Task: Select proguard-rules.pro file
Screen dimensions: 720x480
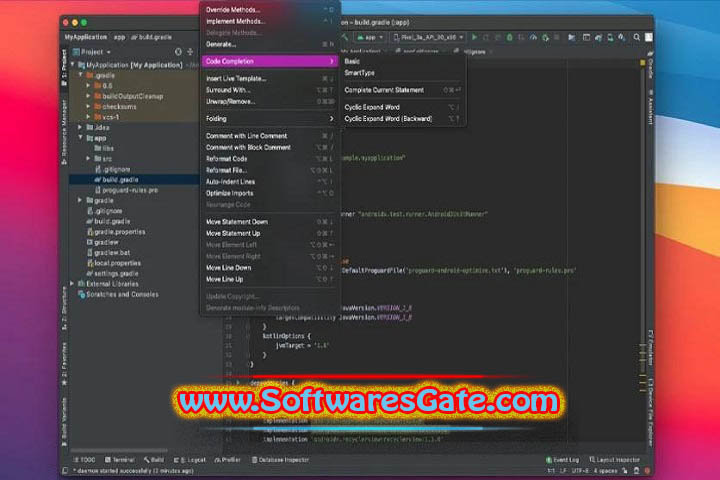Action: [126, 190]
